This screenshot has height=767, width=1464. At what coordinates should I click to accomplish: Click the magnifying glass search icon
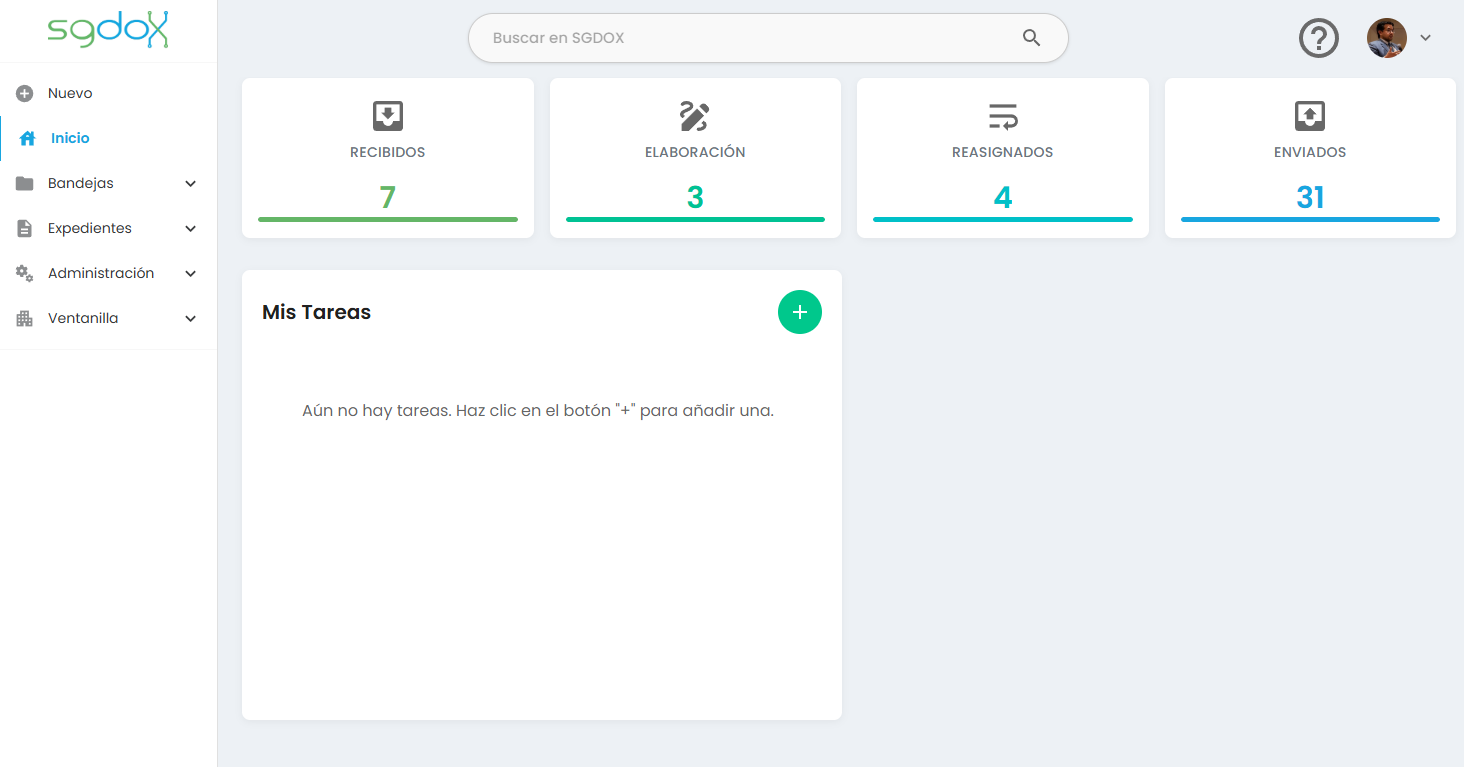(x=1032, y=38)
